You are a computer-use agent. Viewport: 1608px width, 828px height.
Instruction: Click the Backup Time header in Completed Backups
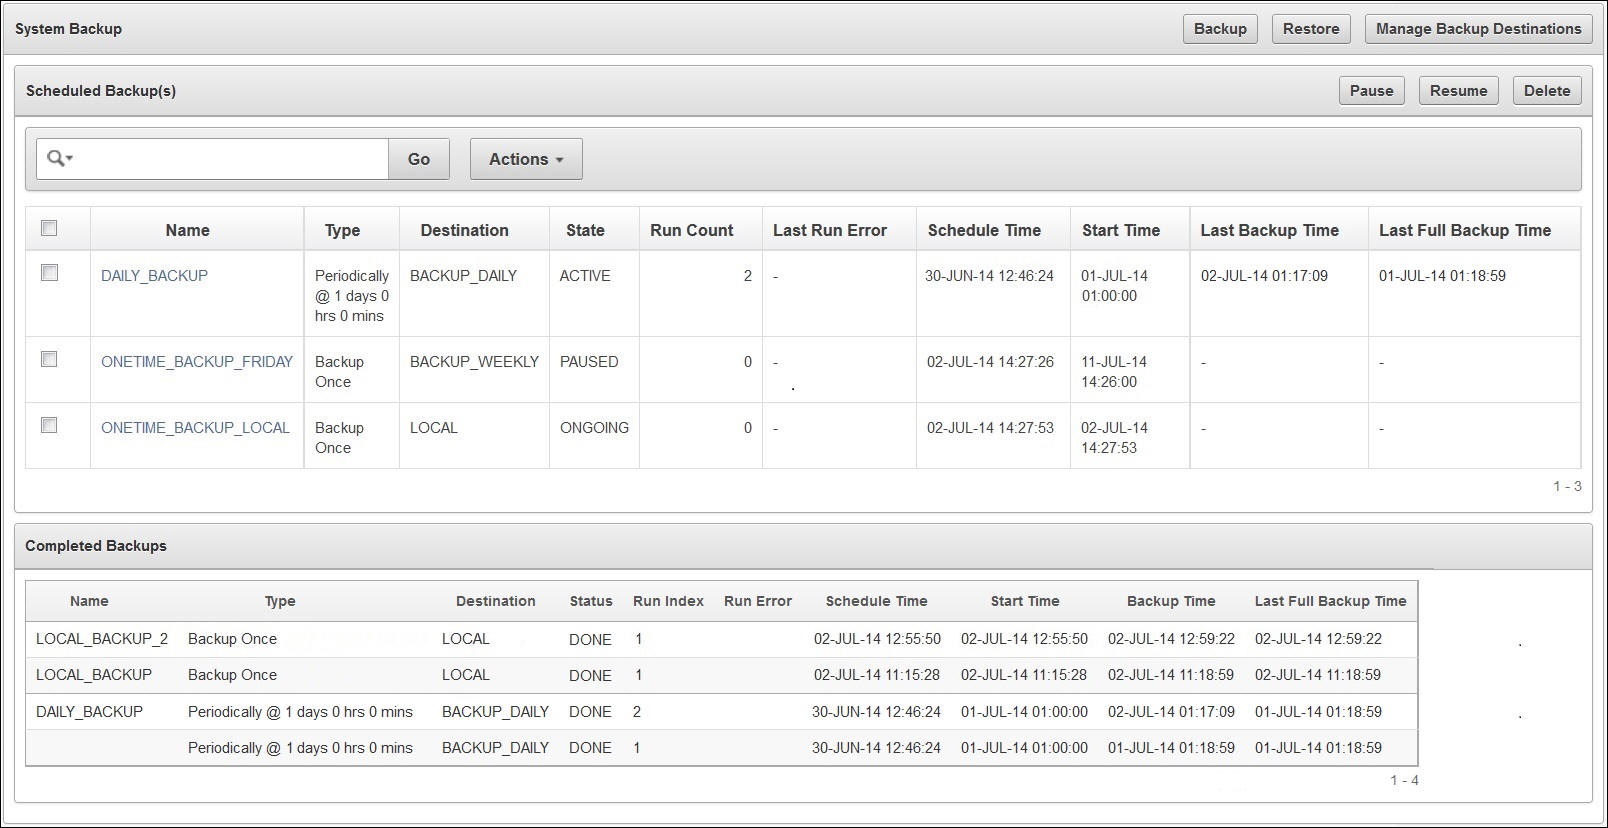(1171, 601)
